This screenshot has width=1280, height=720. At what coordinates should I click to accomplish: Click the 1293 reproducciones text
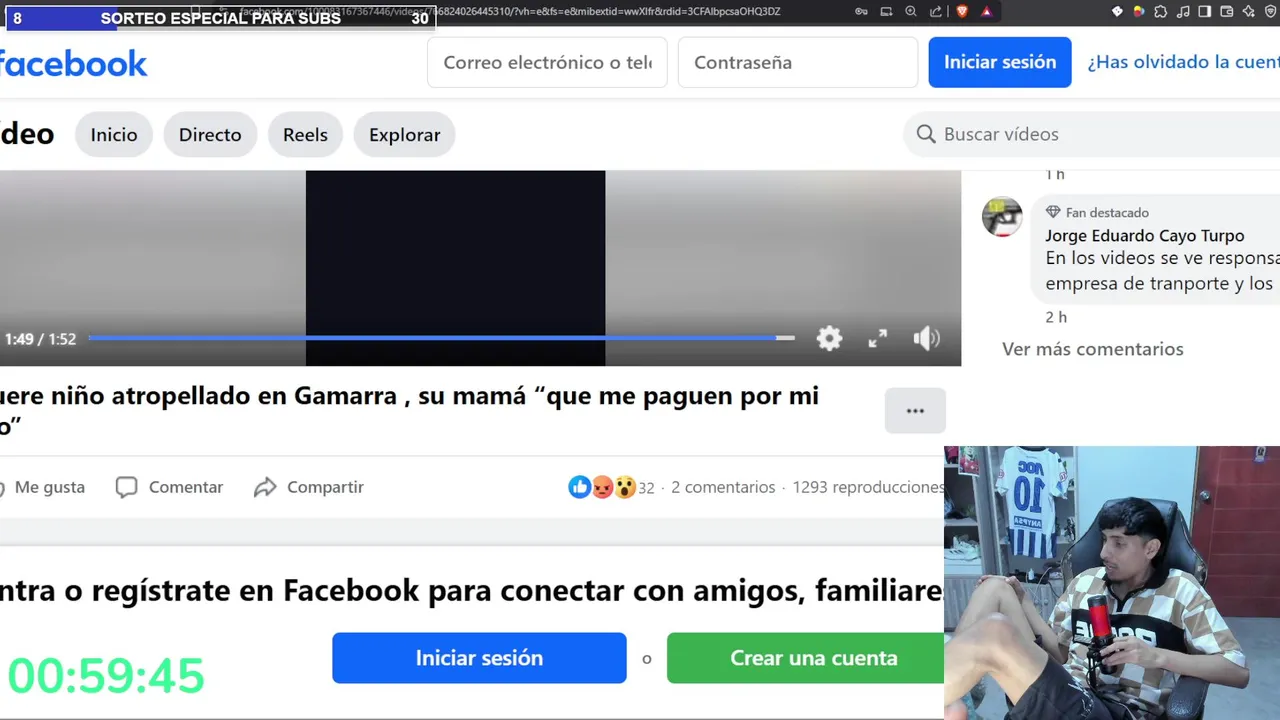[x=868, y=487]
